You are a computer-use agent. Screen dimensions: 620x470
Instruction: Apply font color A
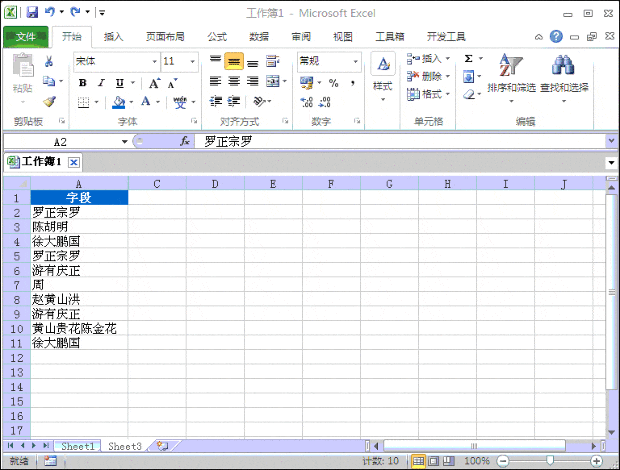pyautogui.click(x=146, y=102)
